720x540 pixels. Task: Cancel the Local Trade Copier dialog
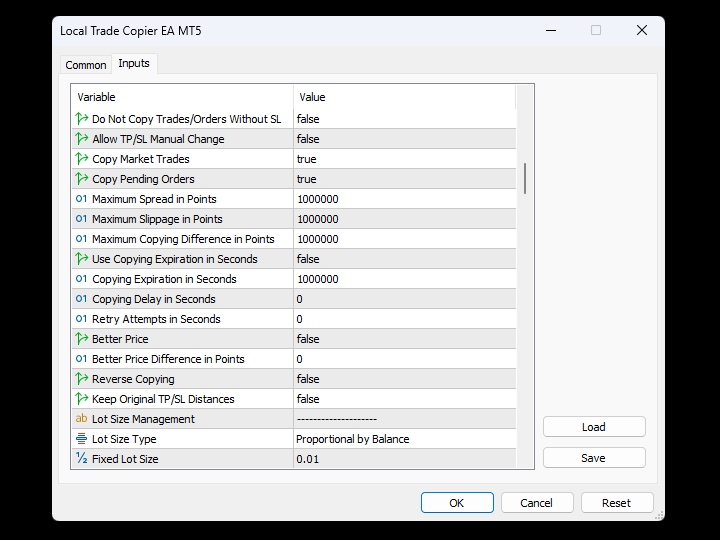[537, 503]
